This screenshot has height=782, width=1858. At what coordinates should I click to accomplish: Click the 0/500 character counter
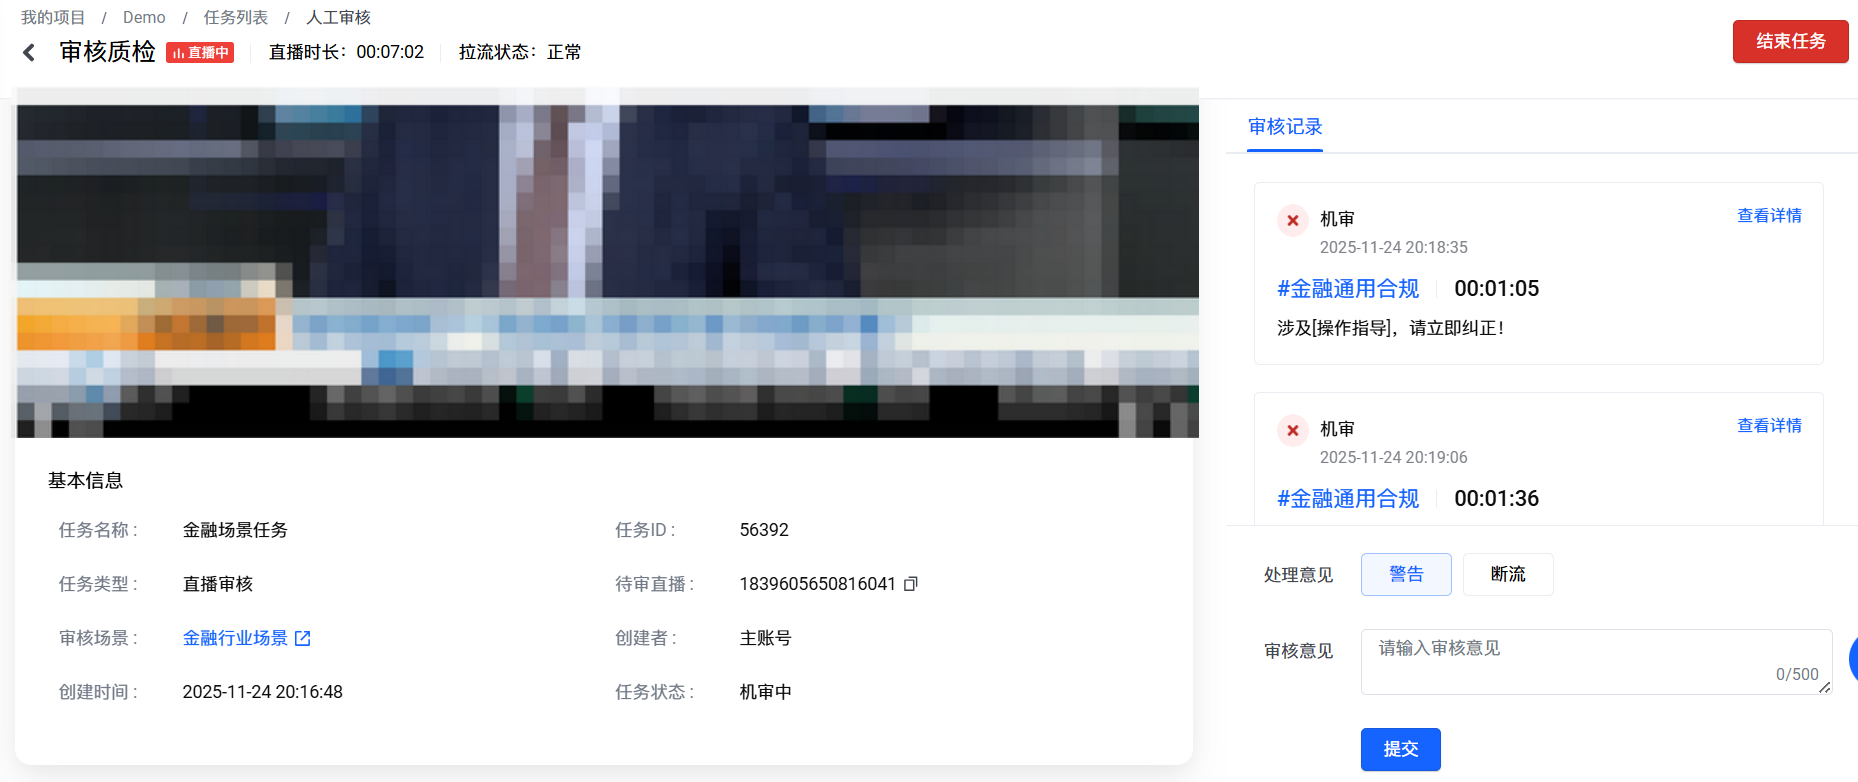(x=1797, y=675)
